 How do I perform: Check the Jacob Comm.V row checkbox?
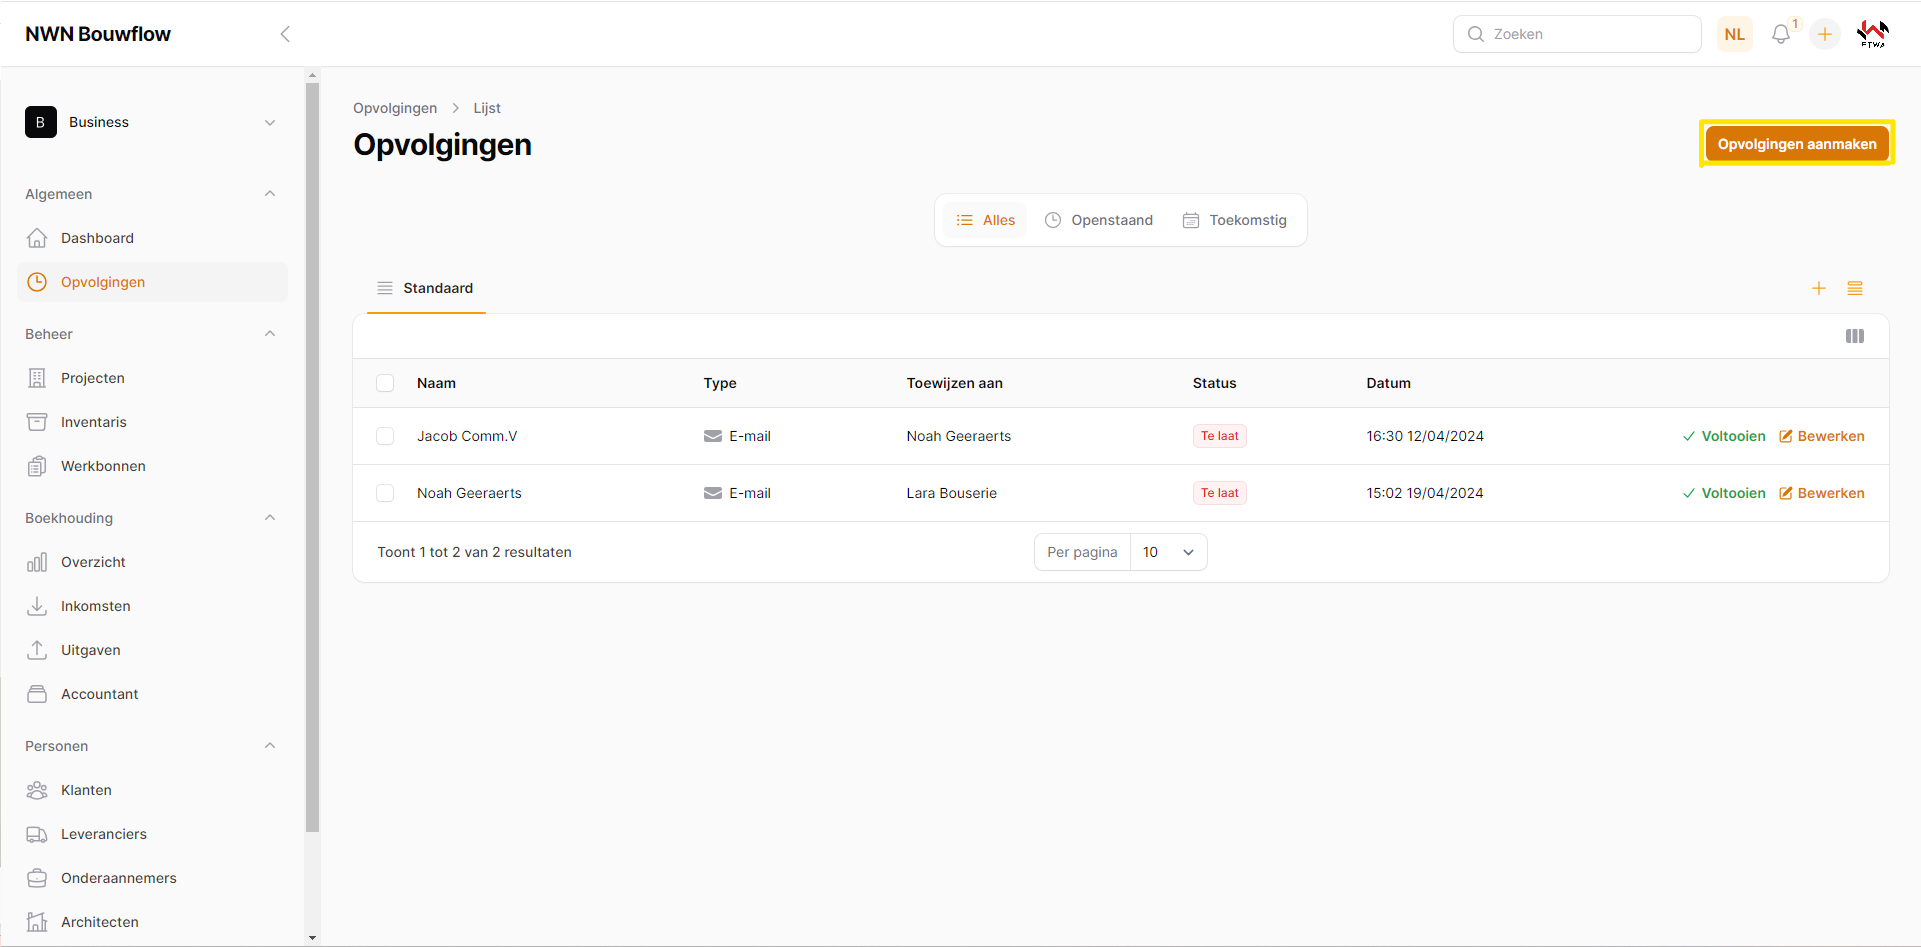pyautogui.click(x=385, y=436)
